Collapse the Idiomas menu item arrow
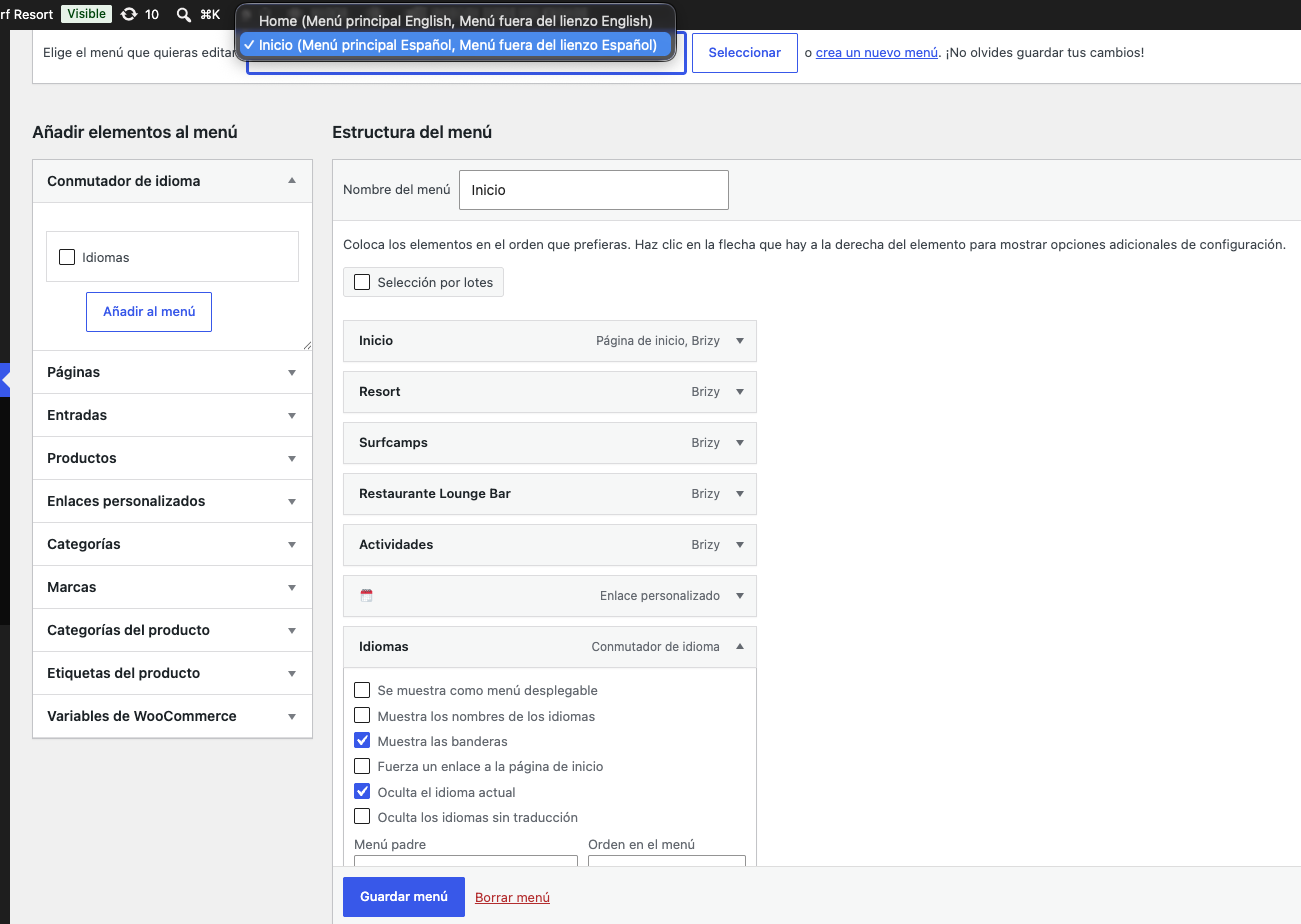Image resolution: width=1301 pixels, height=924 pixels. pyautogui.click(x=740, y=647)
